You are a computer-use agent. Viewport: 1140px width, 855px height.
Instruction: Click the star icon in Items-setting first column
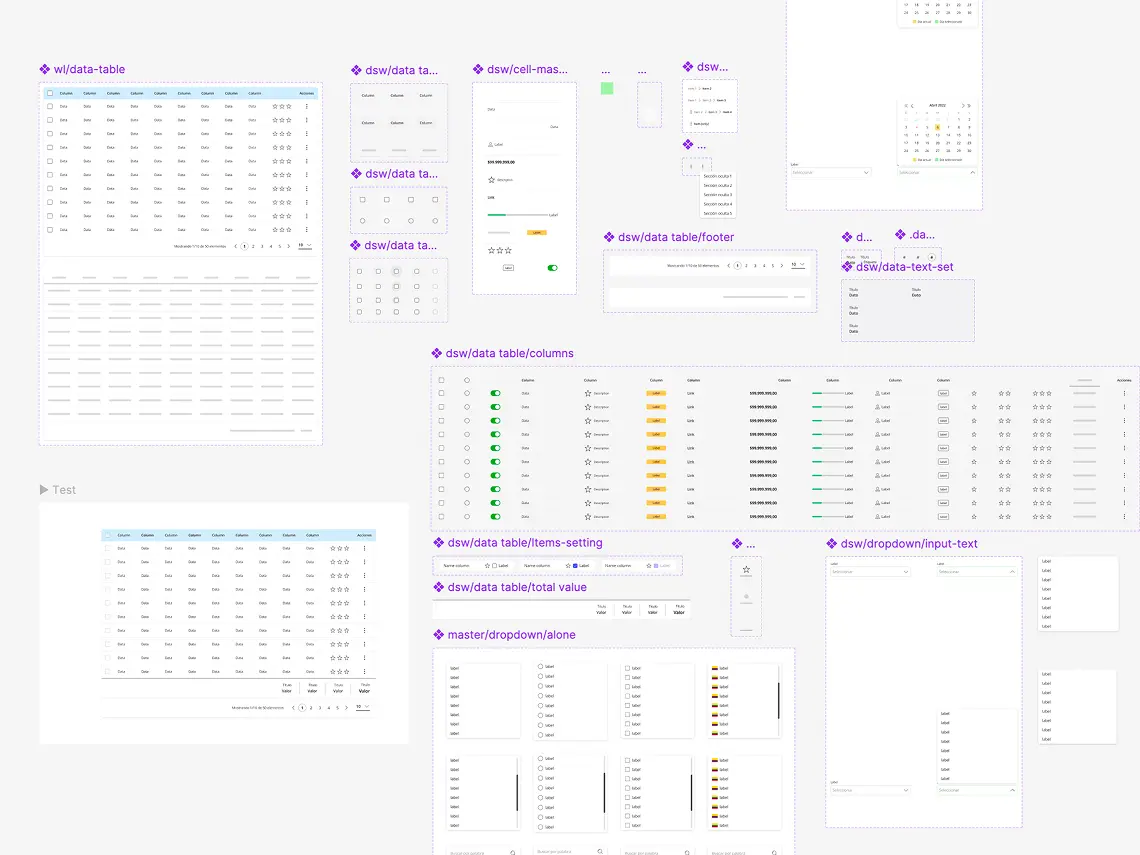pyautogui.click(x=487, y=565)
